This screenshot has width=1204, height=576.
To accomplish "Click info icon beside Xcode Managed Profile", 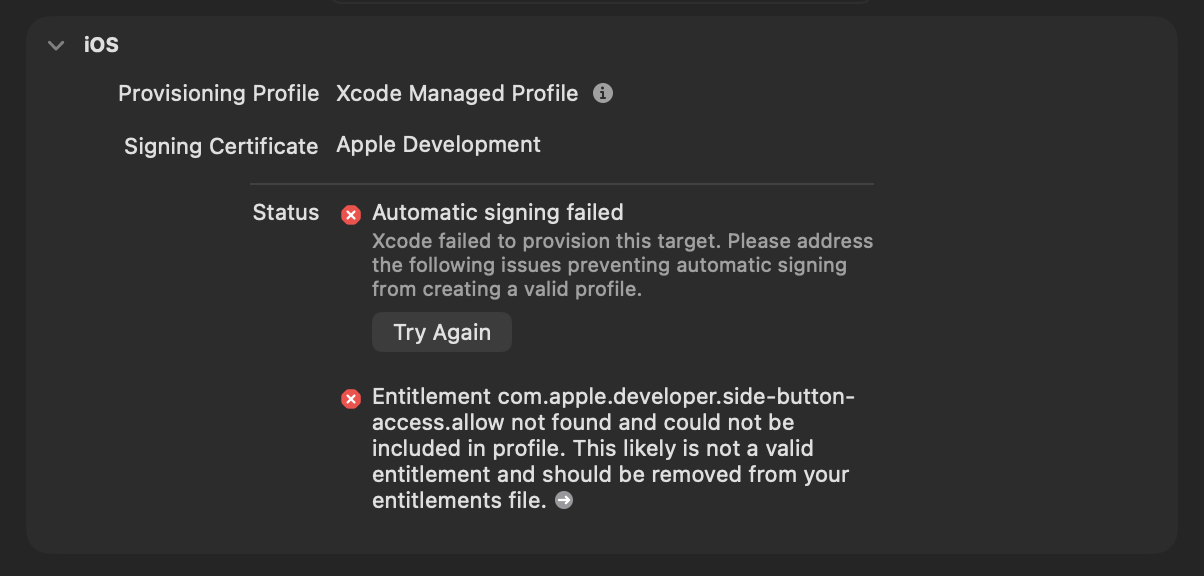I will [x=602, y=93].
